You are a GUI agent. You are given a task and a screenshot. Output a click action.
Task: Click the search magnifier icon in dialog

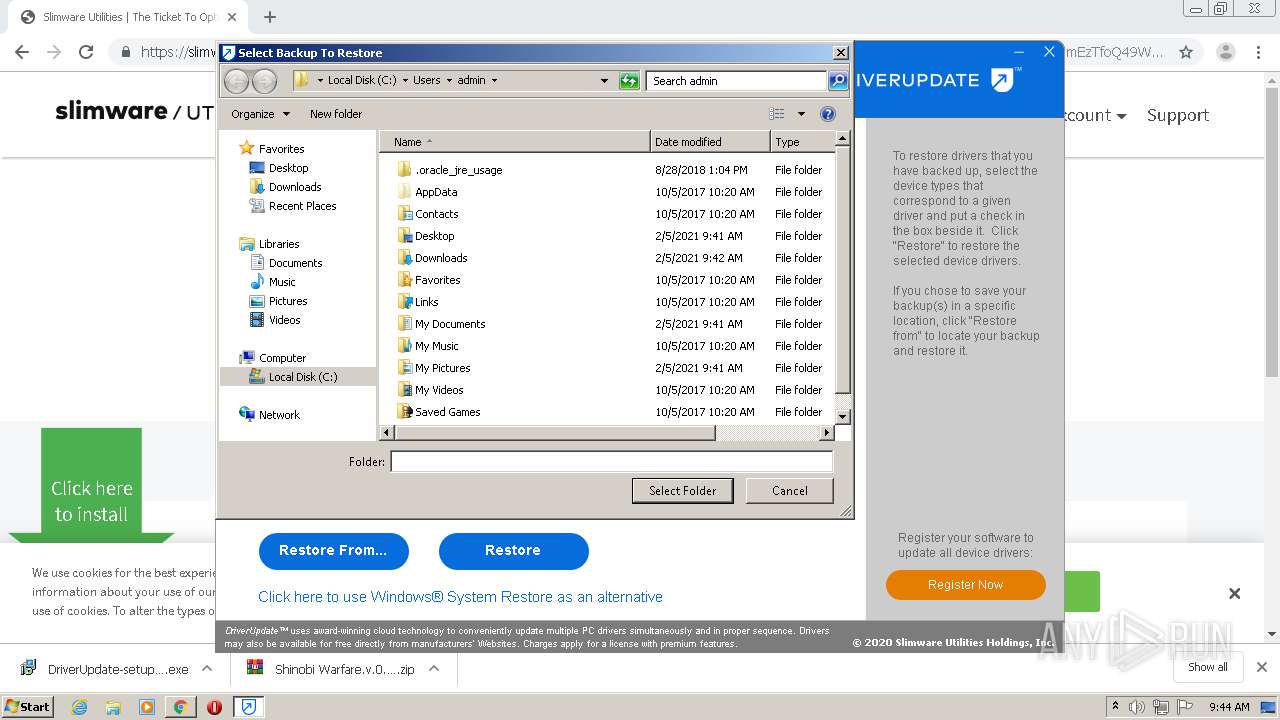(x=838, y=81)
